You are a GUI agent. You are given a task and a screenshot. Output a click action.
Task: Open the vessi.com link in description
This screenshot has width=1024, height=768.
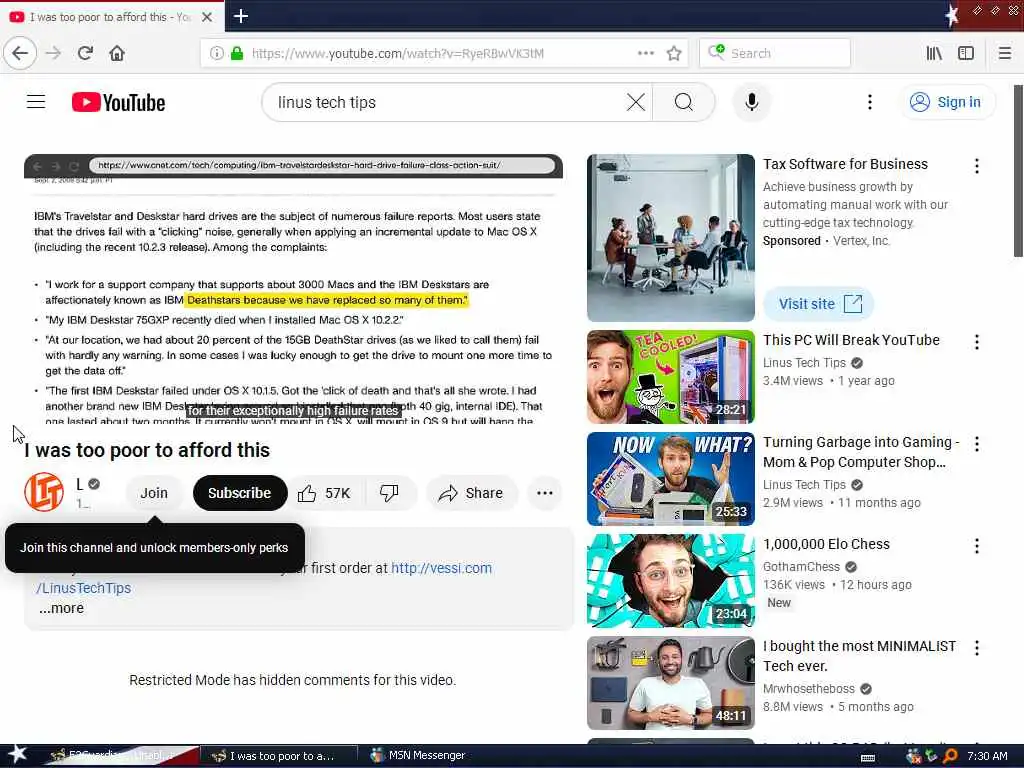[x=441, y=568]
